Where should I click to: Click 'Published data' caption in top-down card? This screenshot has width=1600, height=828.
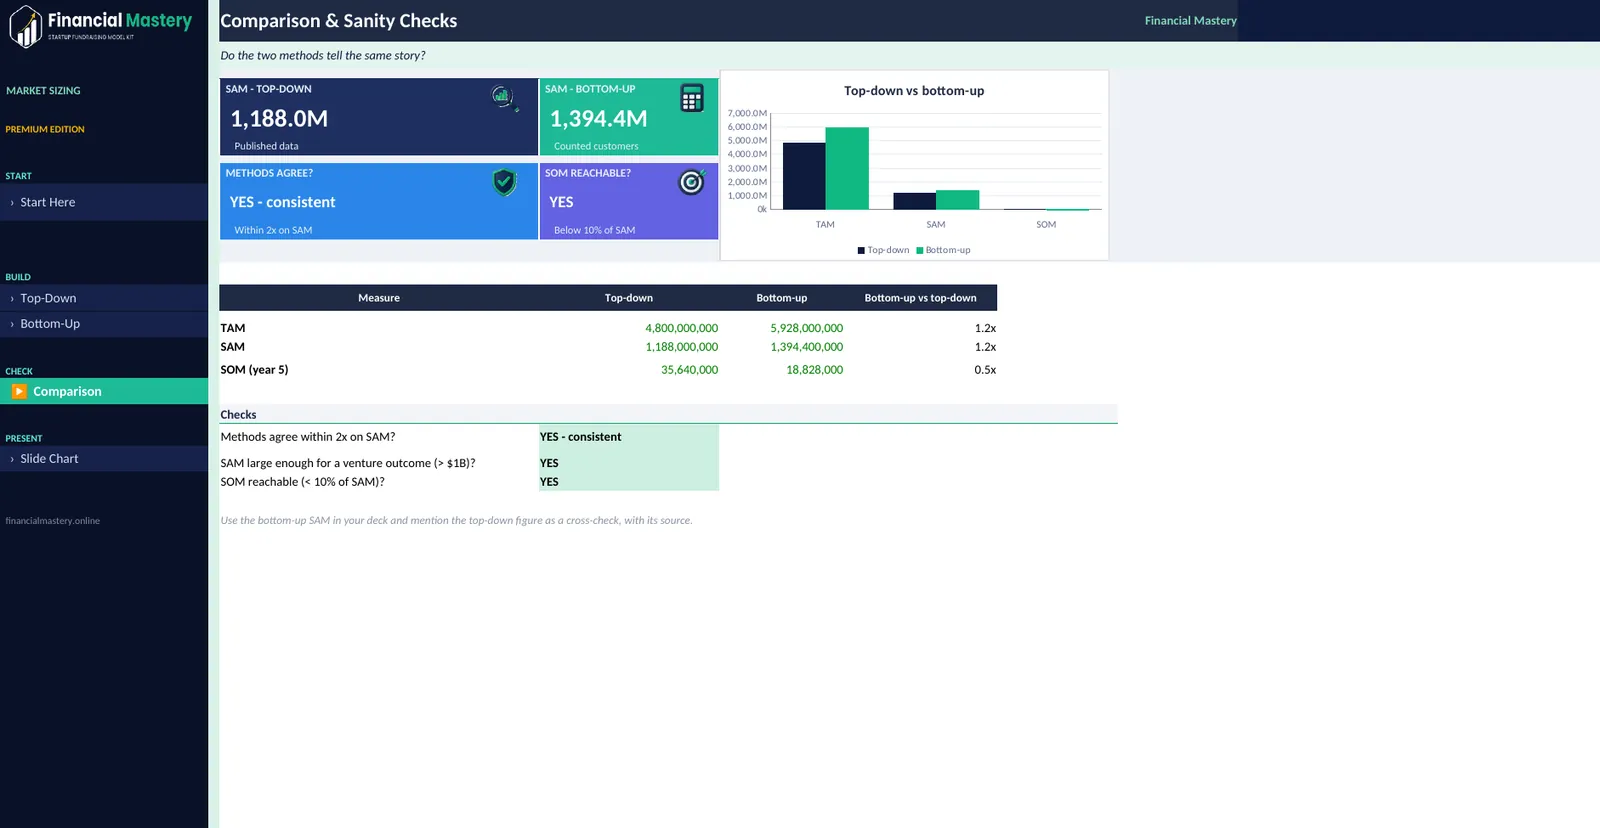pyautogui.click(x=266, y=147)
